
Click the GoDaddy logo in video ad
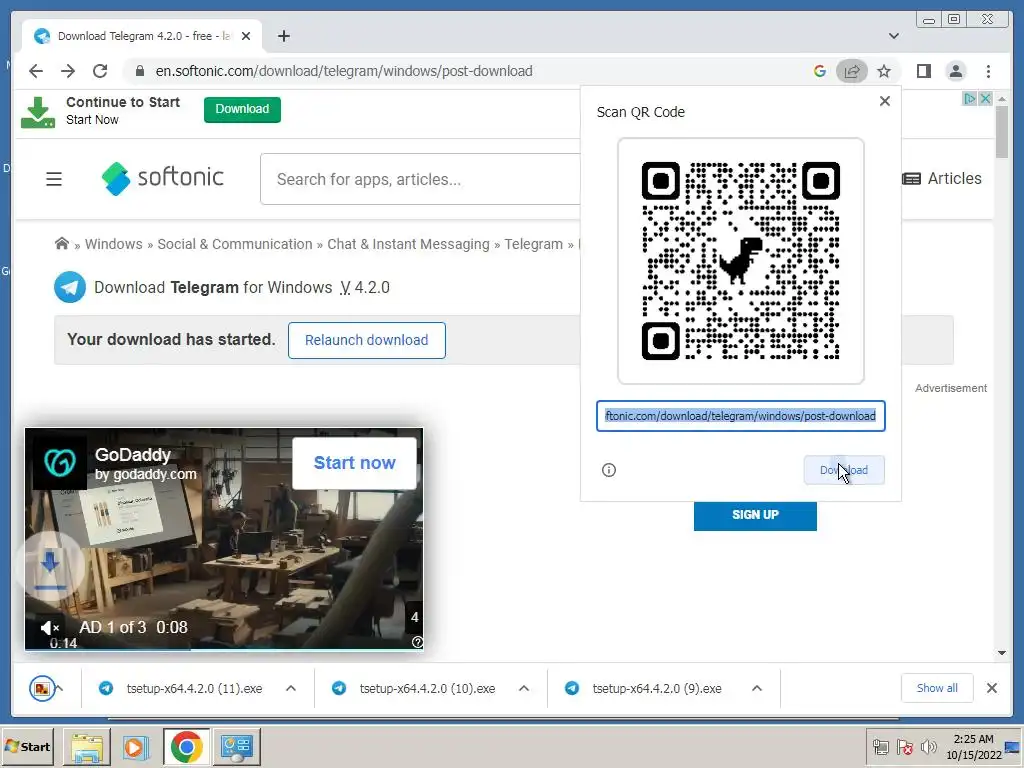[59, 463]
